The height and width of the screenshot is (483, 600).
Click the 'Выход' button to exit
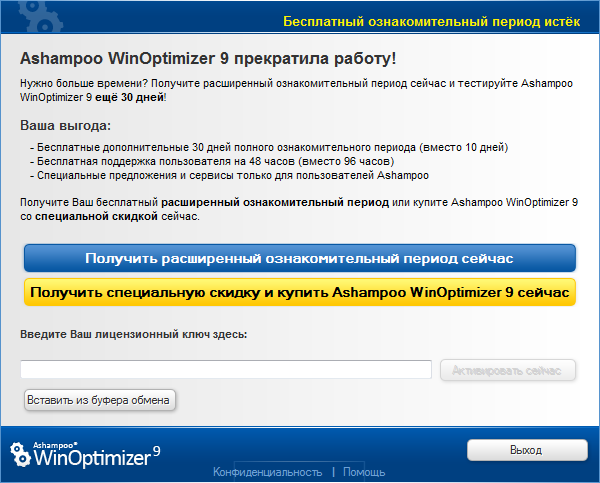point(525,450)
